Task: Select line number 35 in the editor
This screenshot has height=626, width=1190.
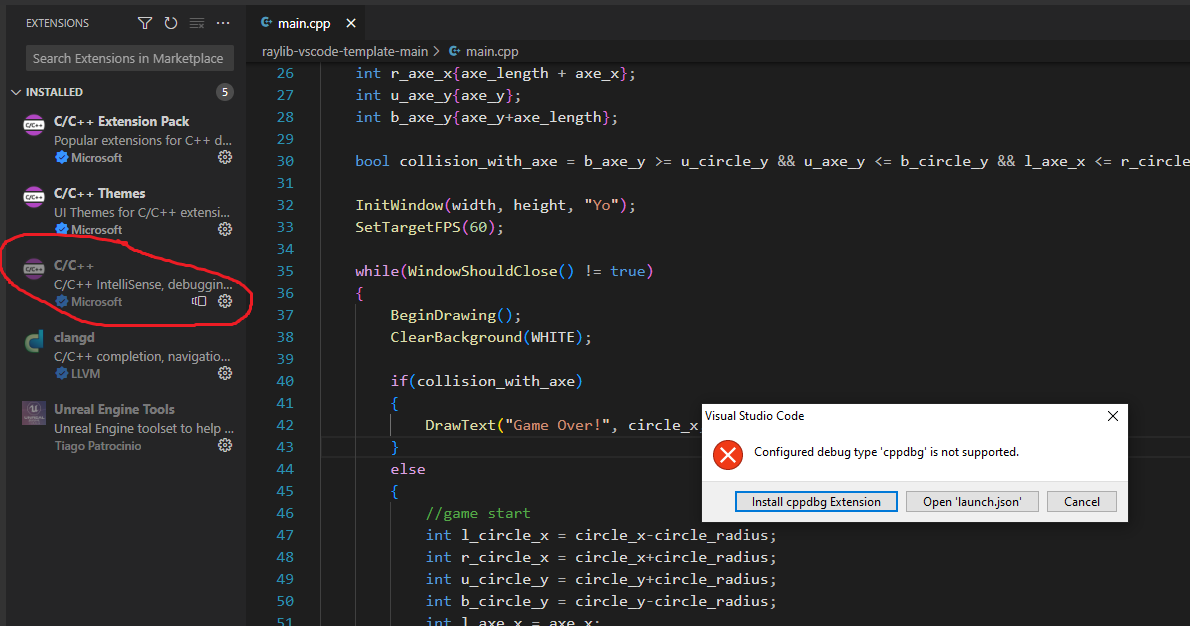Action: point(286,270)
